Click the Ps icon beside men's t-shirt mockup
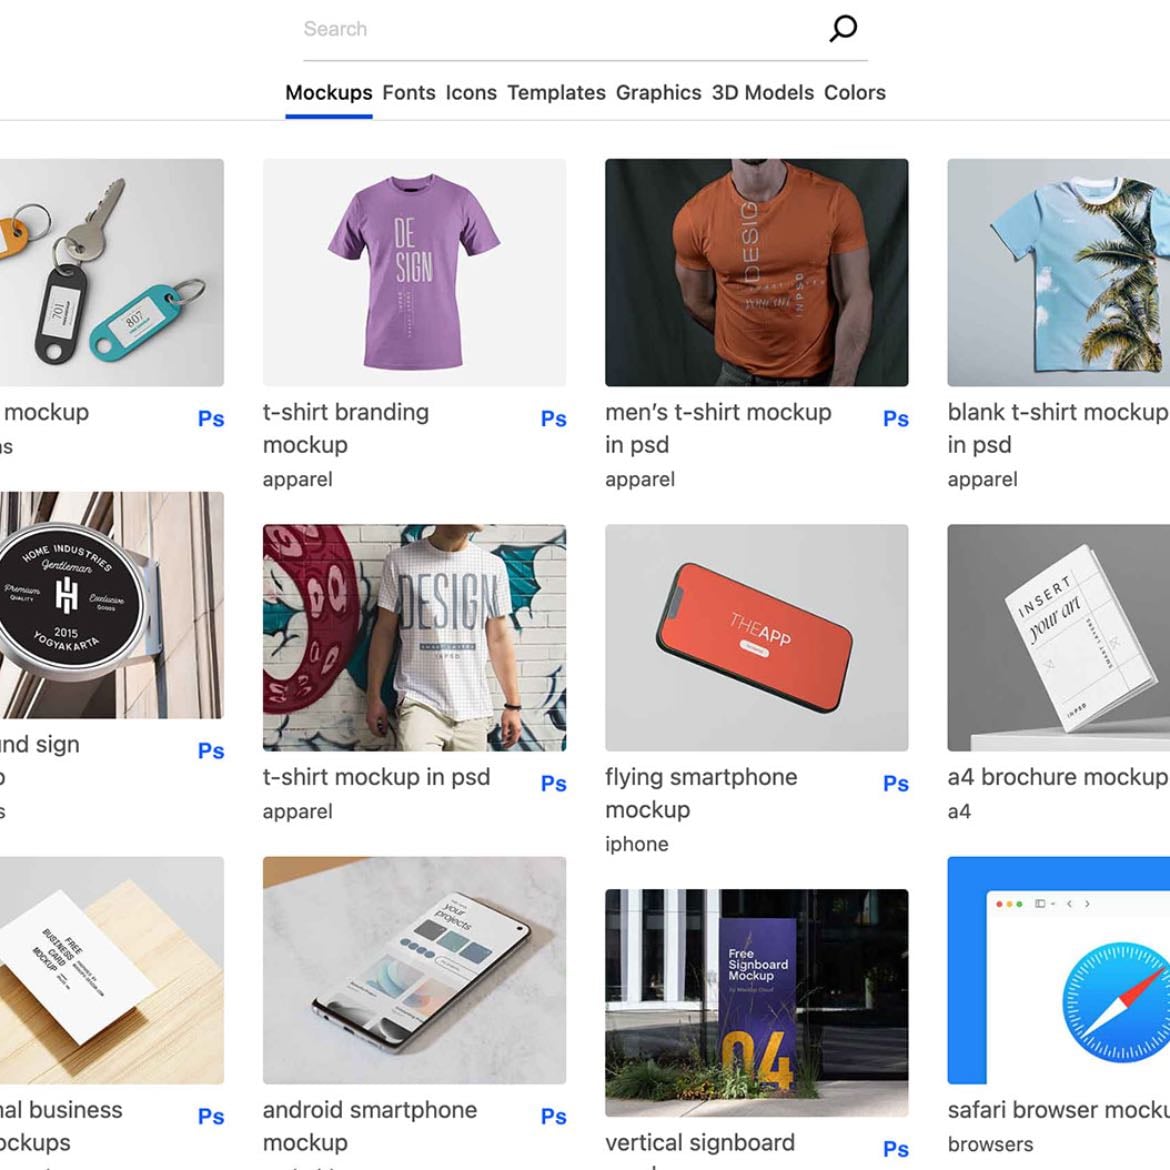The height and width of the screenshot is (1170, 1170). click(x=896, y=419)
